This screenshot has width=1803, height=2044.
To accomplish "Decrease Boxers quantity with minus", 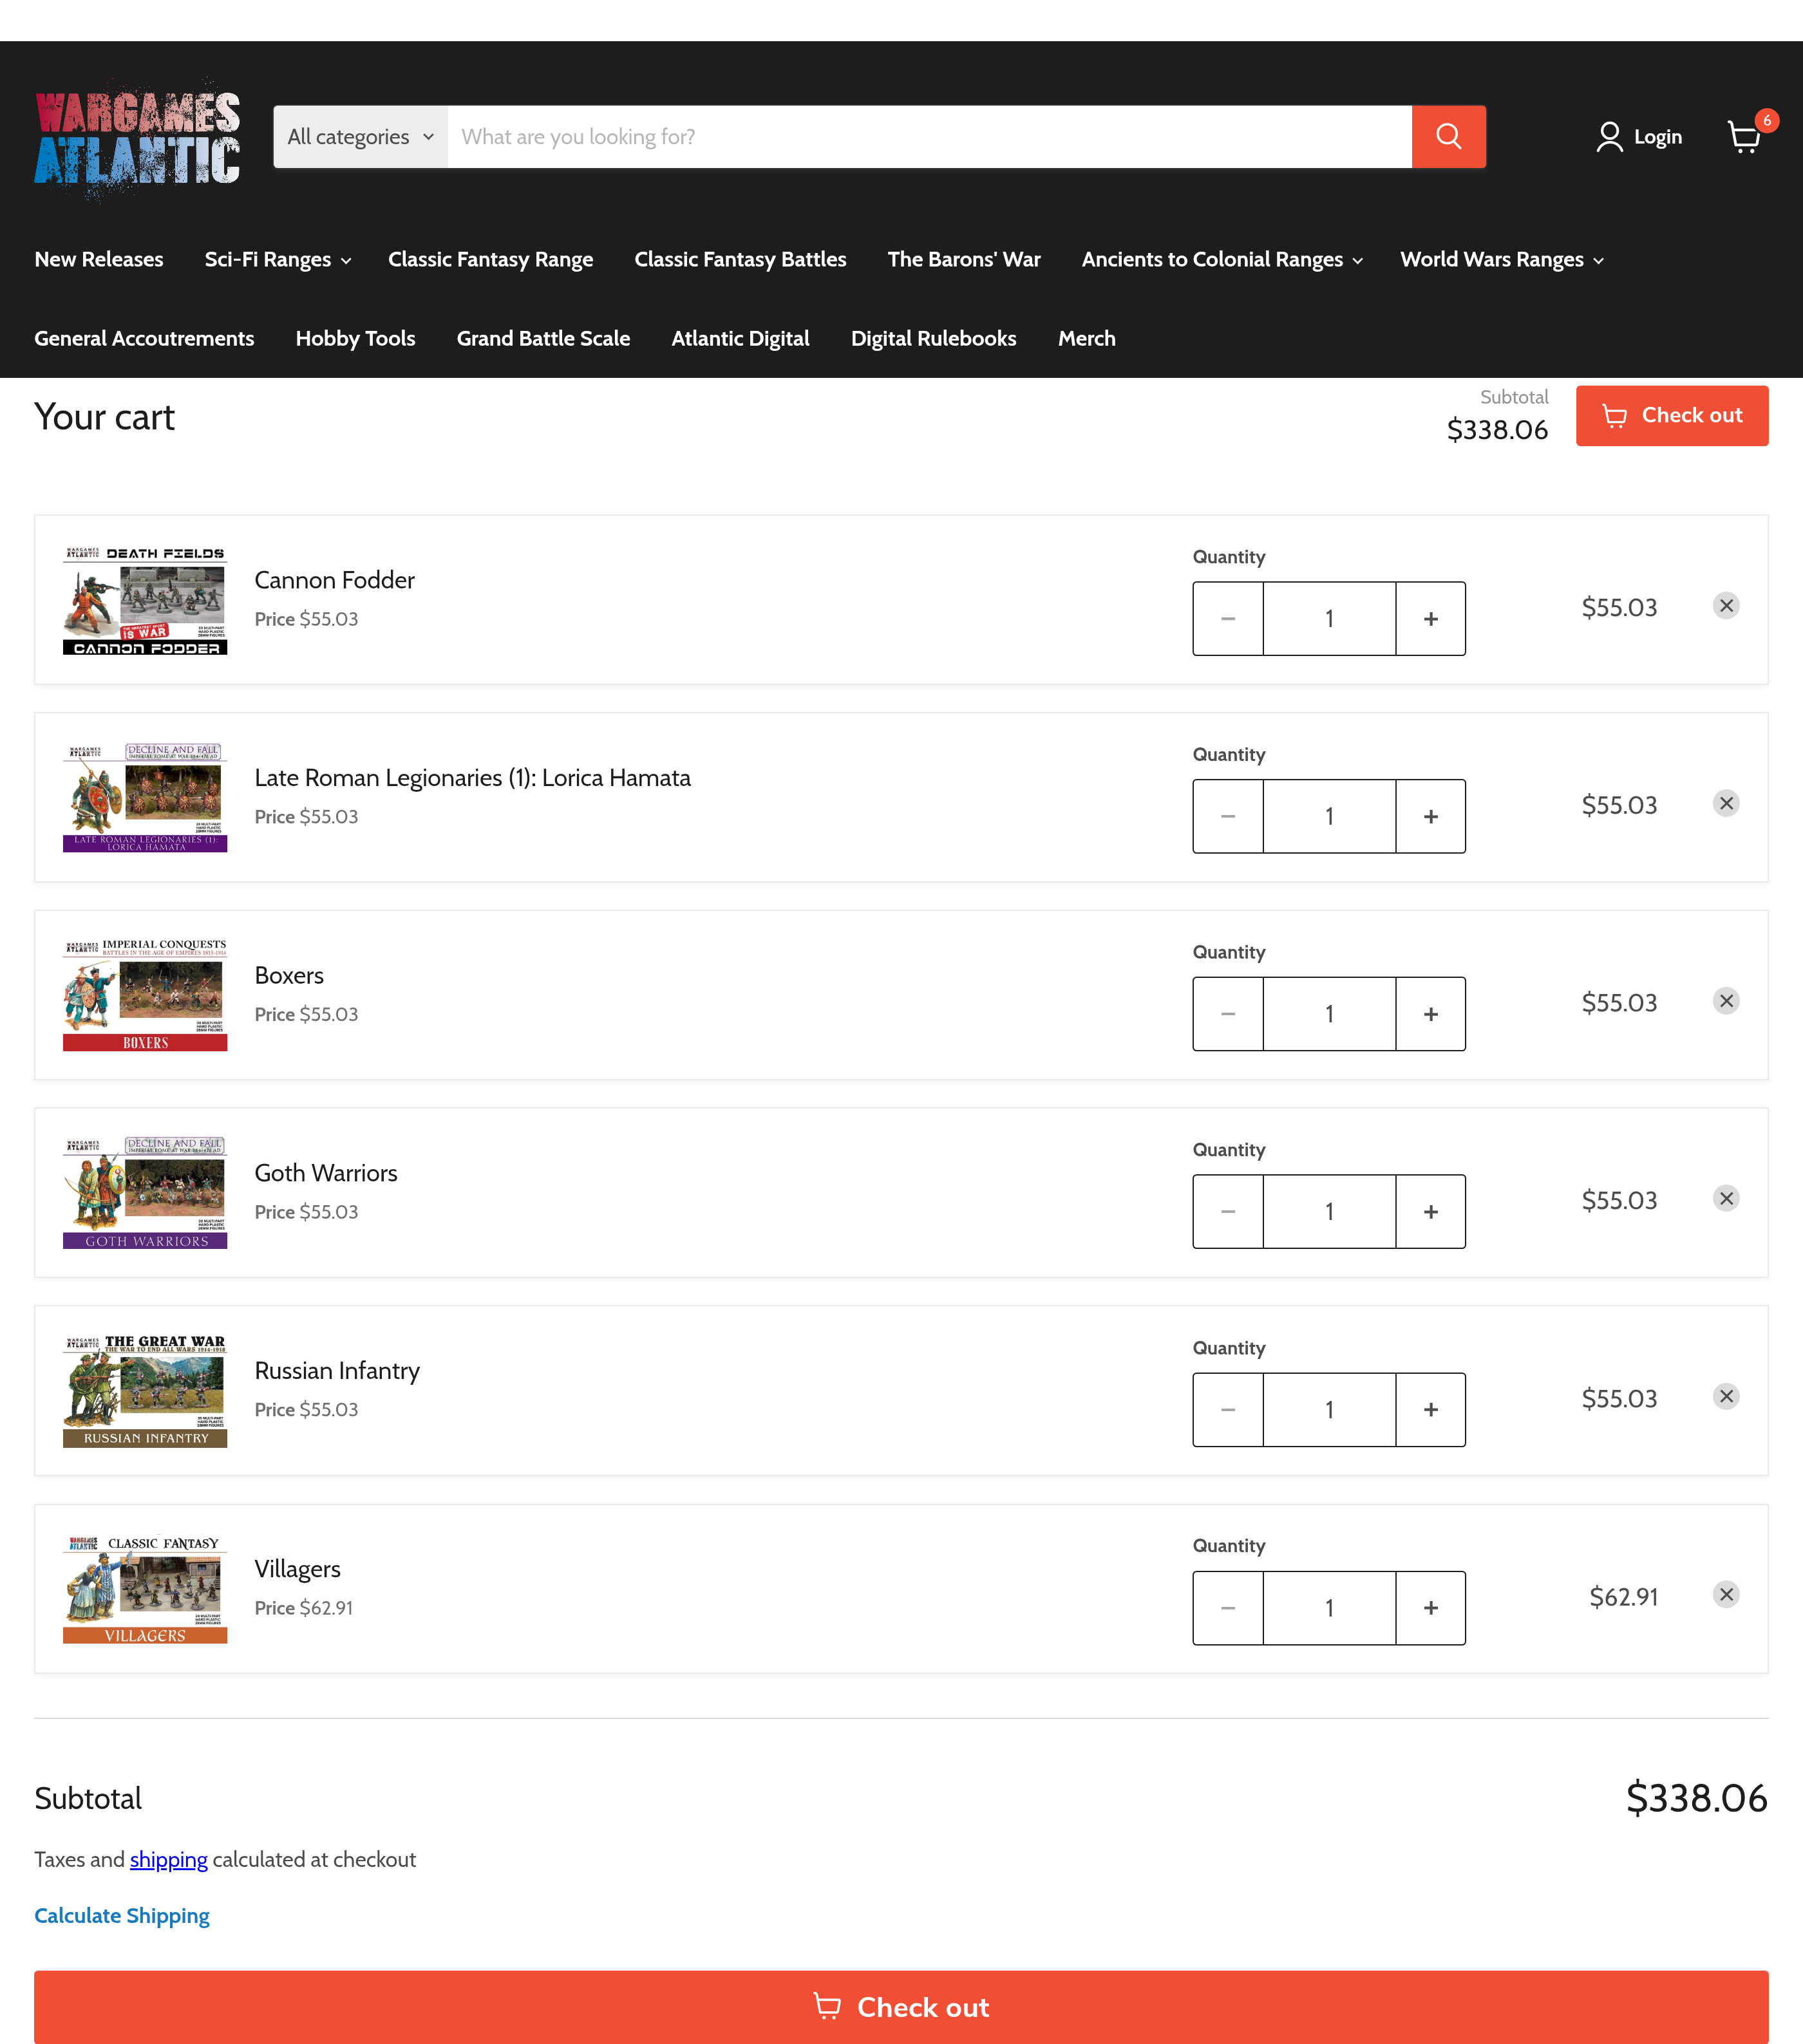I will click(1228, 1014).
